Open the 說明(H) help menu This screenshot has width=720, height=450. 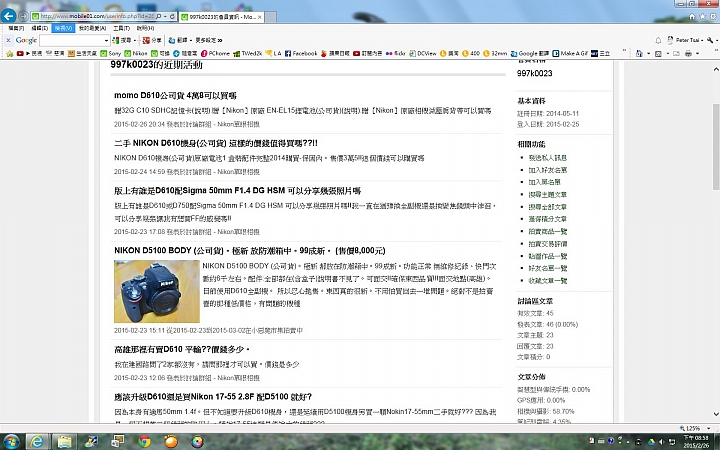pos(145,28)
